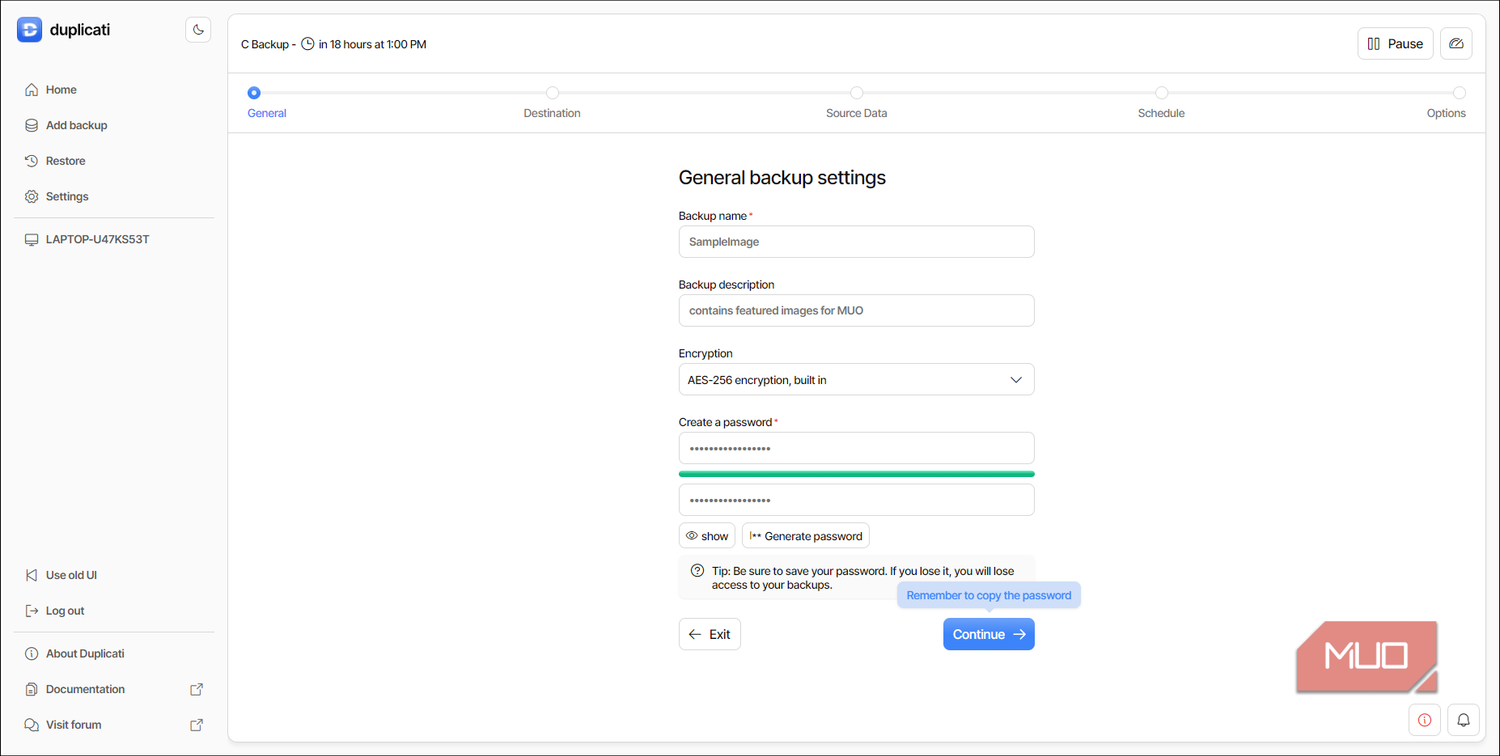This screenshot has height=756, width=1500.
Task: Click the tip question mark icon
Action: (698, 571)
